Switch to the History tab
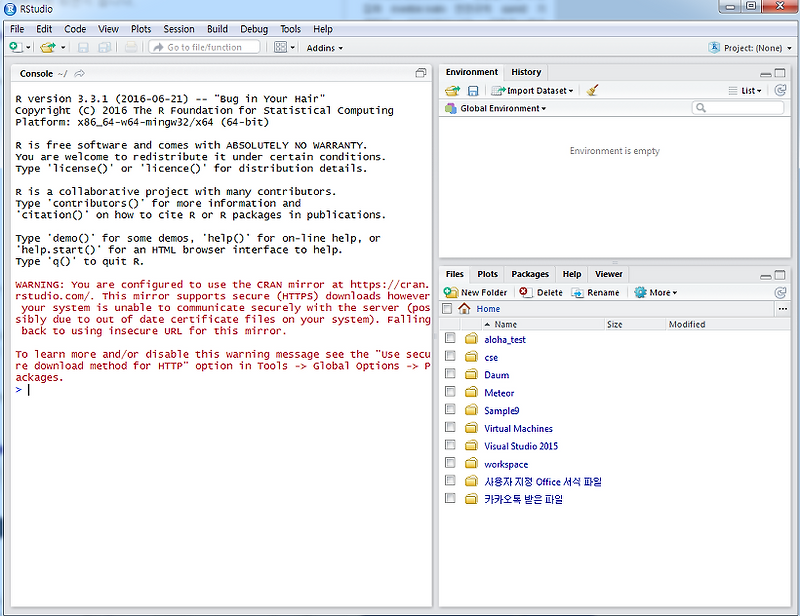 (x=526, y=72)
